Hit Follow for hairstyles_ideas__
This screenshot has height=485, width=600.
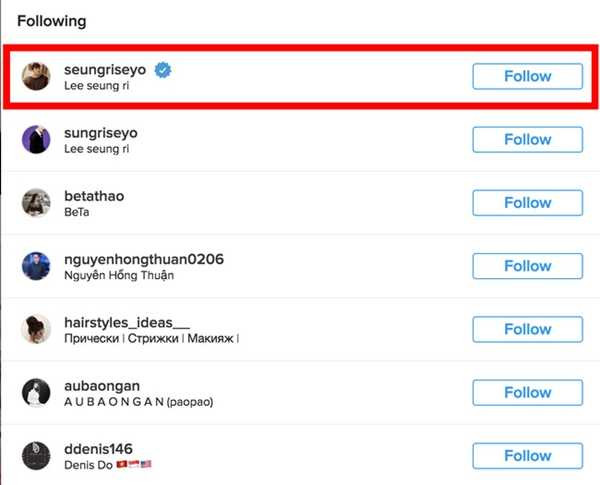coord(527,329)
